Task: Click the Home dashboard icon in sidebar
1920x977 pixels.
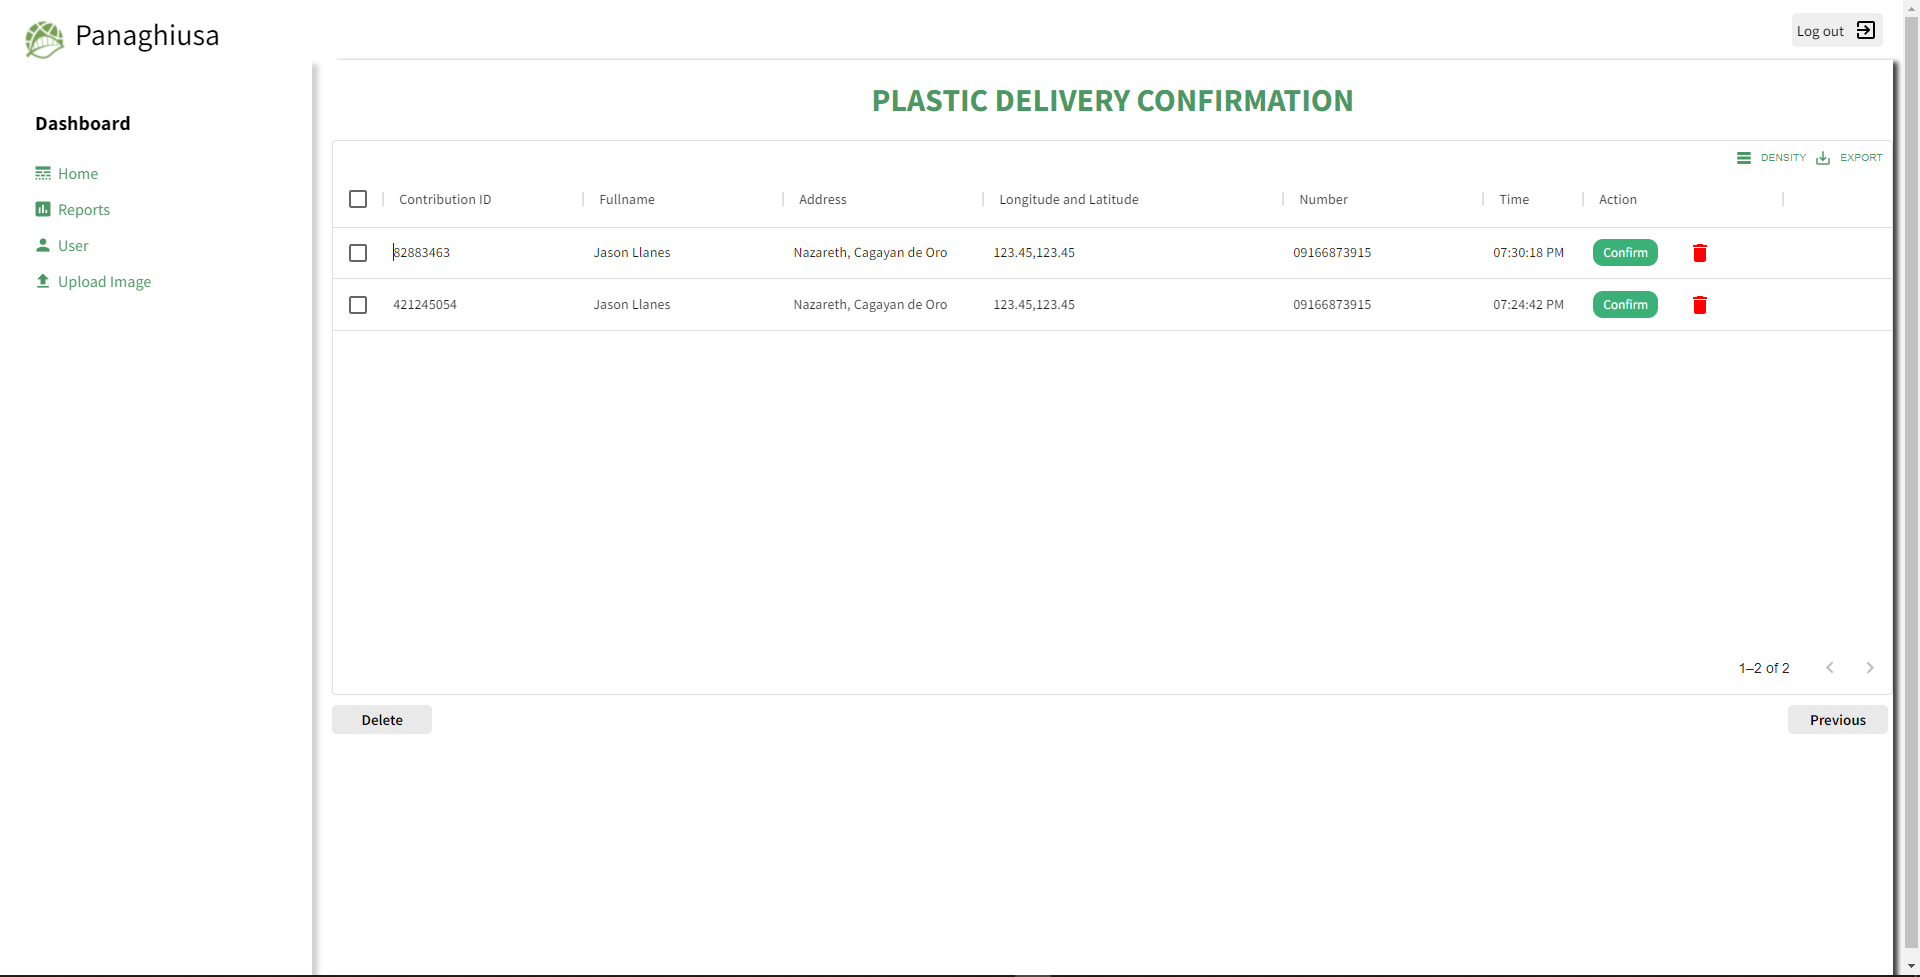Action: click(43, 173)
